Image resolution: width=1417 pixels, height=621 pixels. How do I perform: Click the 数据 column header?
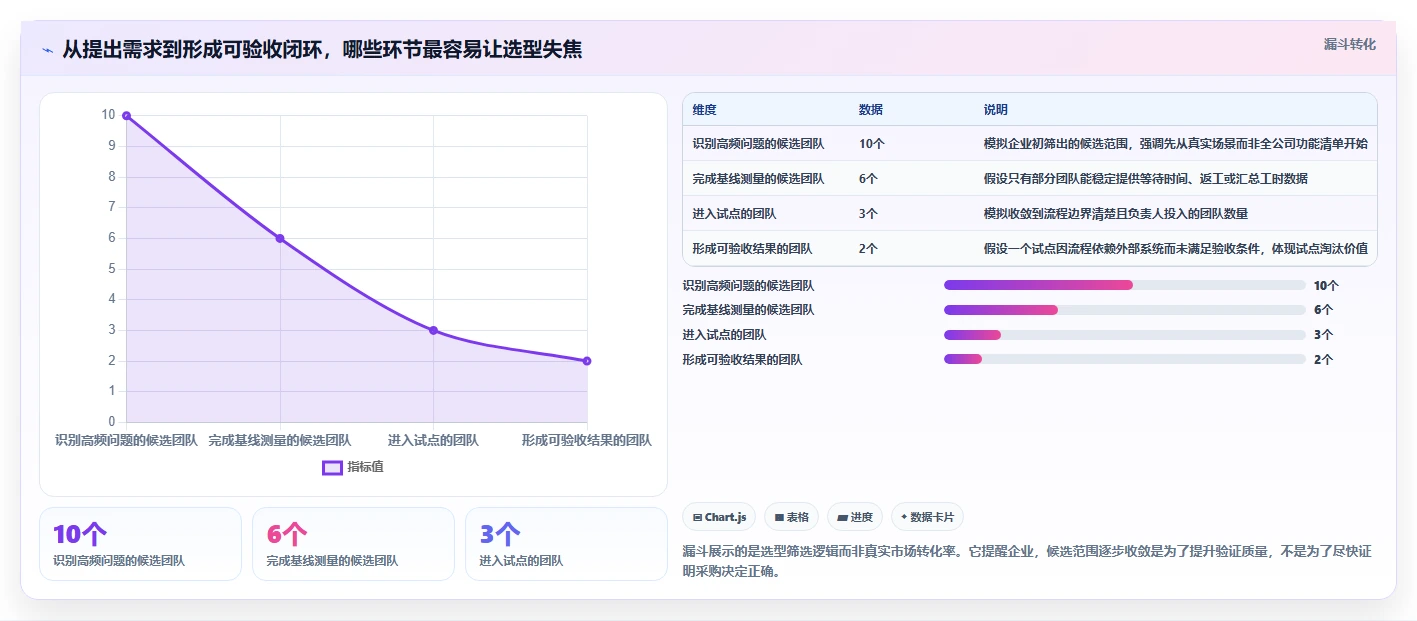870,110
